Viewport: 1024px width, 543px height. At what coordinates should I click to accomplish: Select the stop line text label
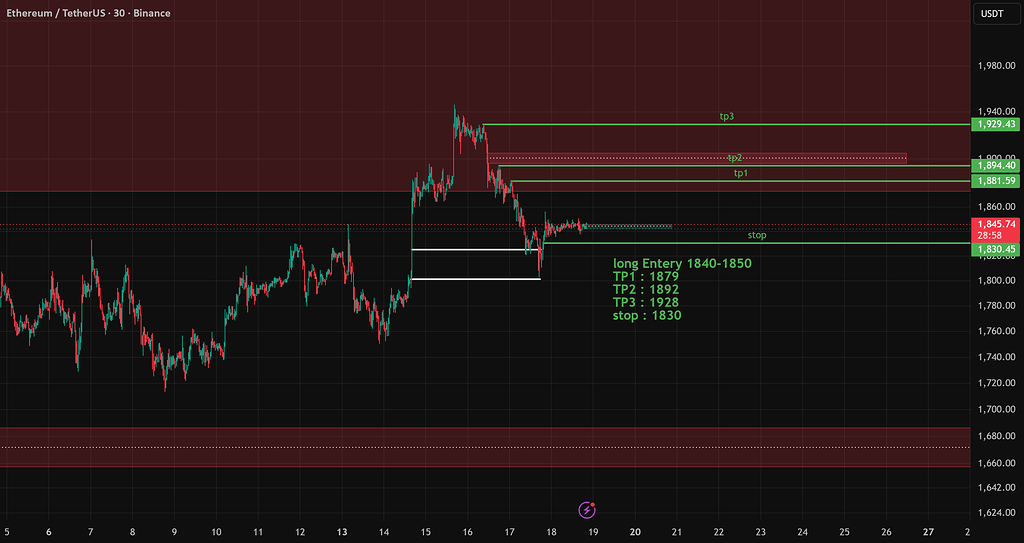tap(757, 235)
